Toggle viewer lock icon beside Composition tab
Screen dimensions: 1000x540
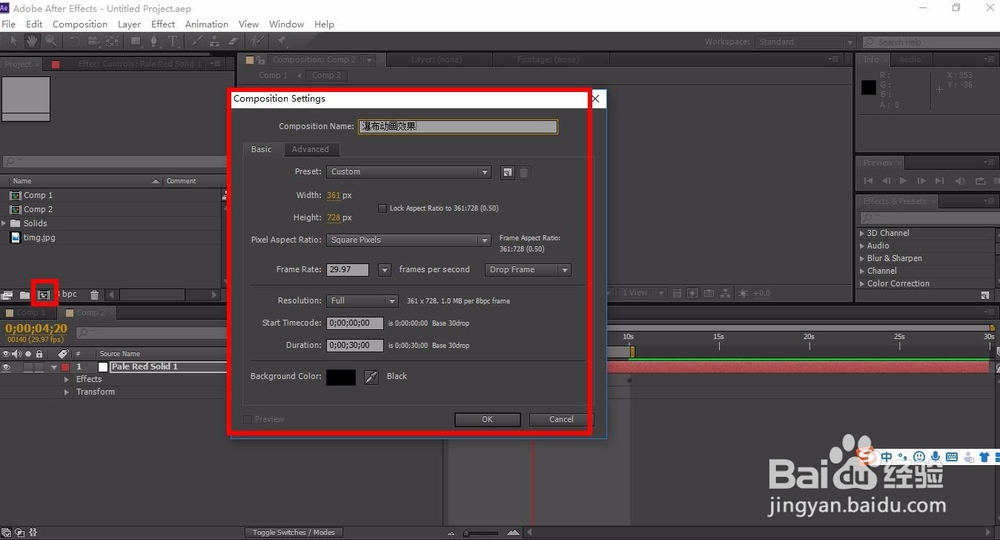click(260, 60)
